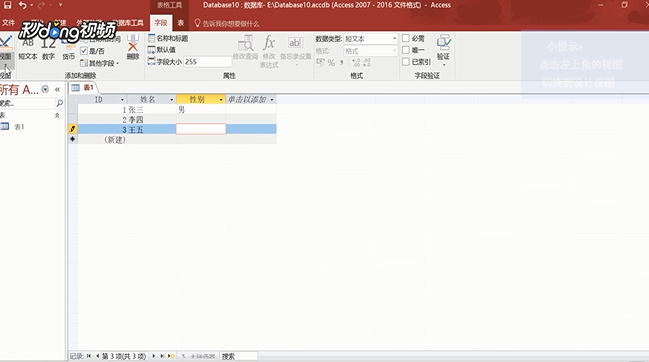Click the 表1 table icon in navigation pane
Image resolution: width=649 pixels, height=362 pixels.
pyautogui.click(x=5, y=127)
